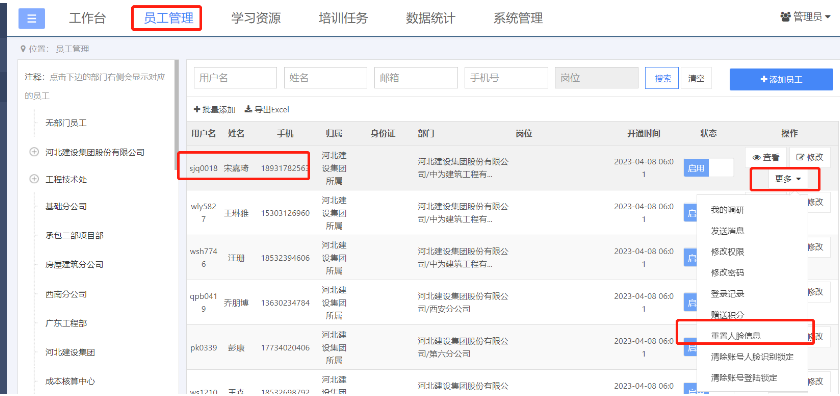Click the blue 添加员工 button

pyautogui.click(x=781, y=79)
